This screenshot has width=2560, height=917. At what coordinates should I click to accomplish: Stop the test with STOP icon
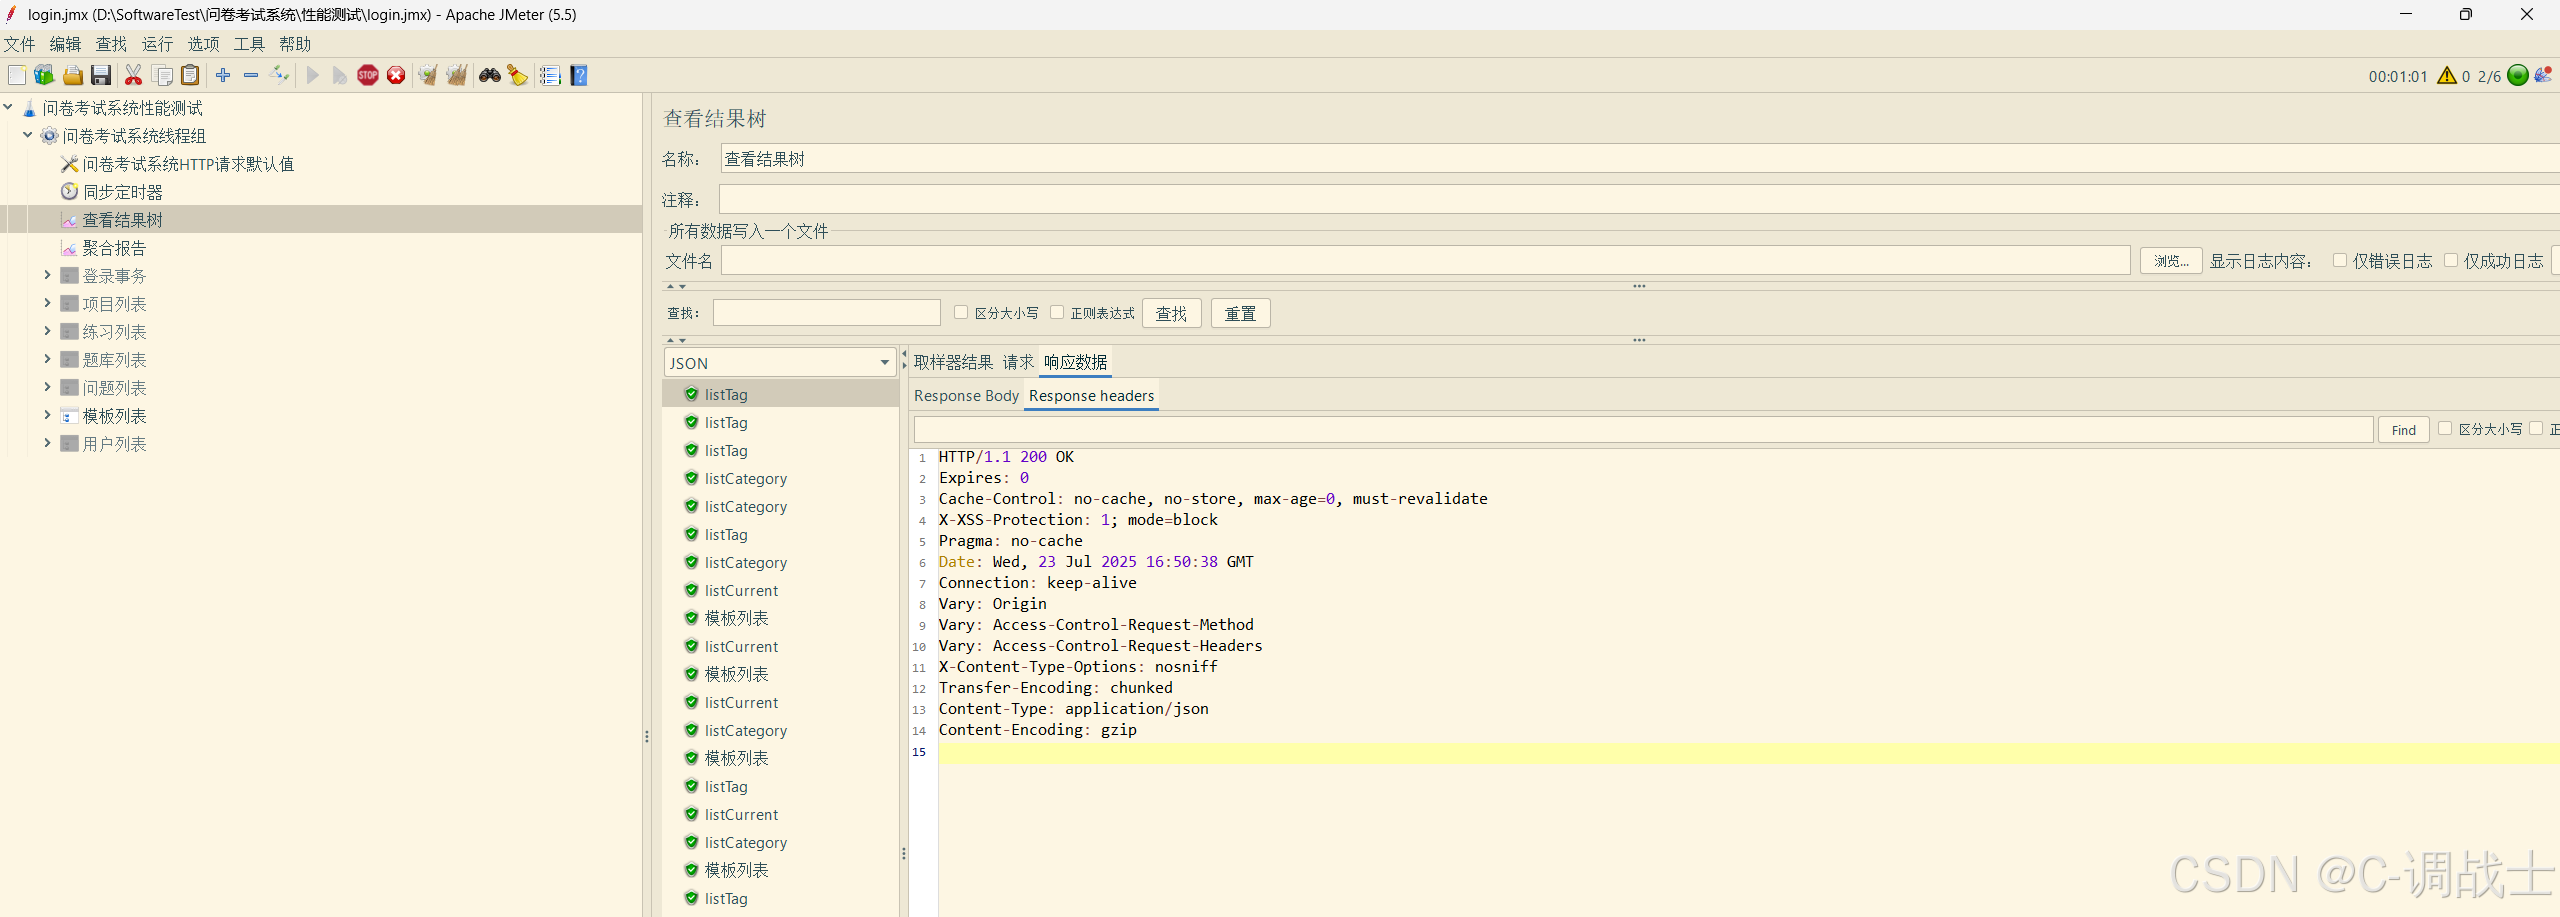[368, 76]
